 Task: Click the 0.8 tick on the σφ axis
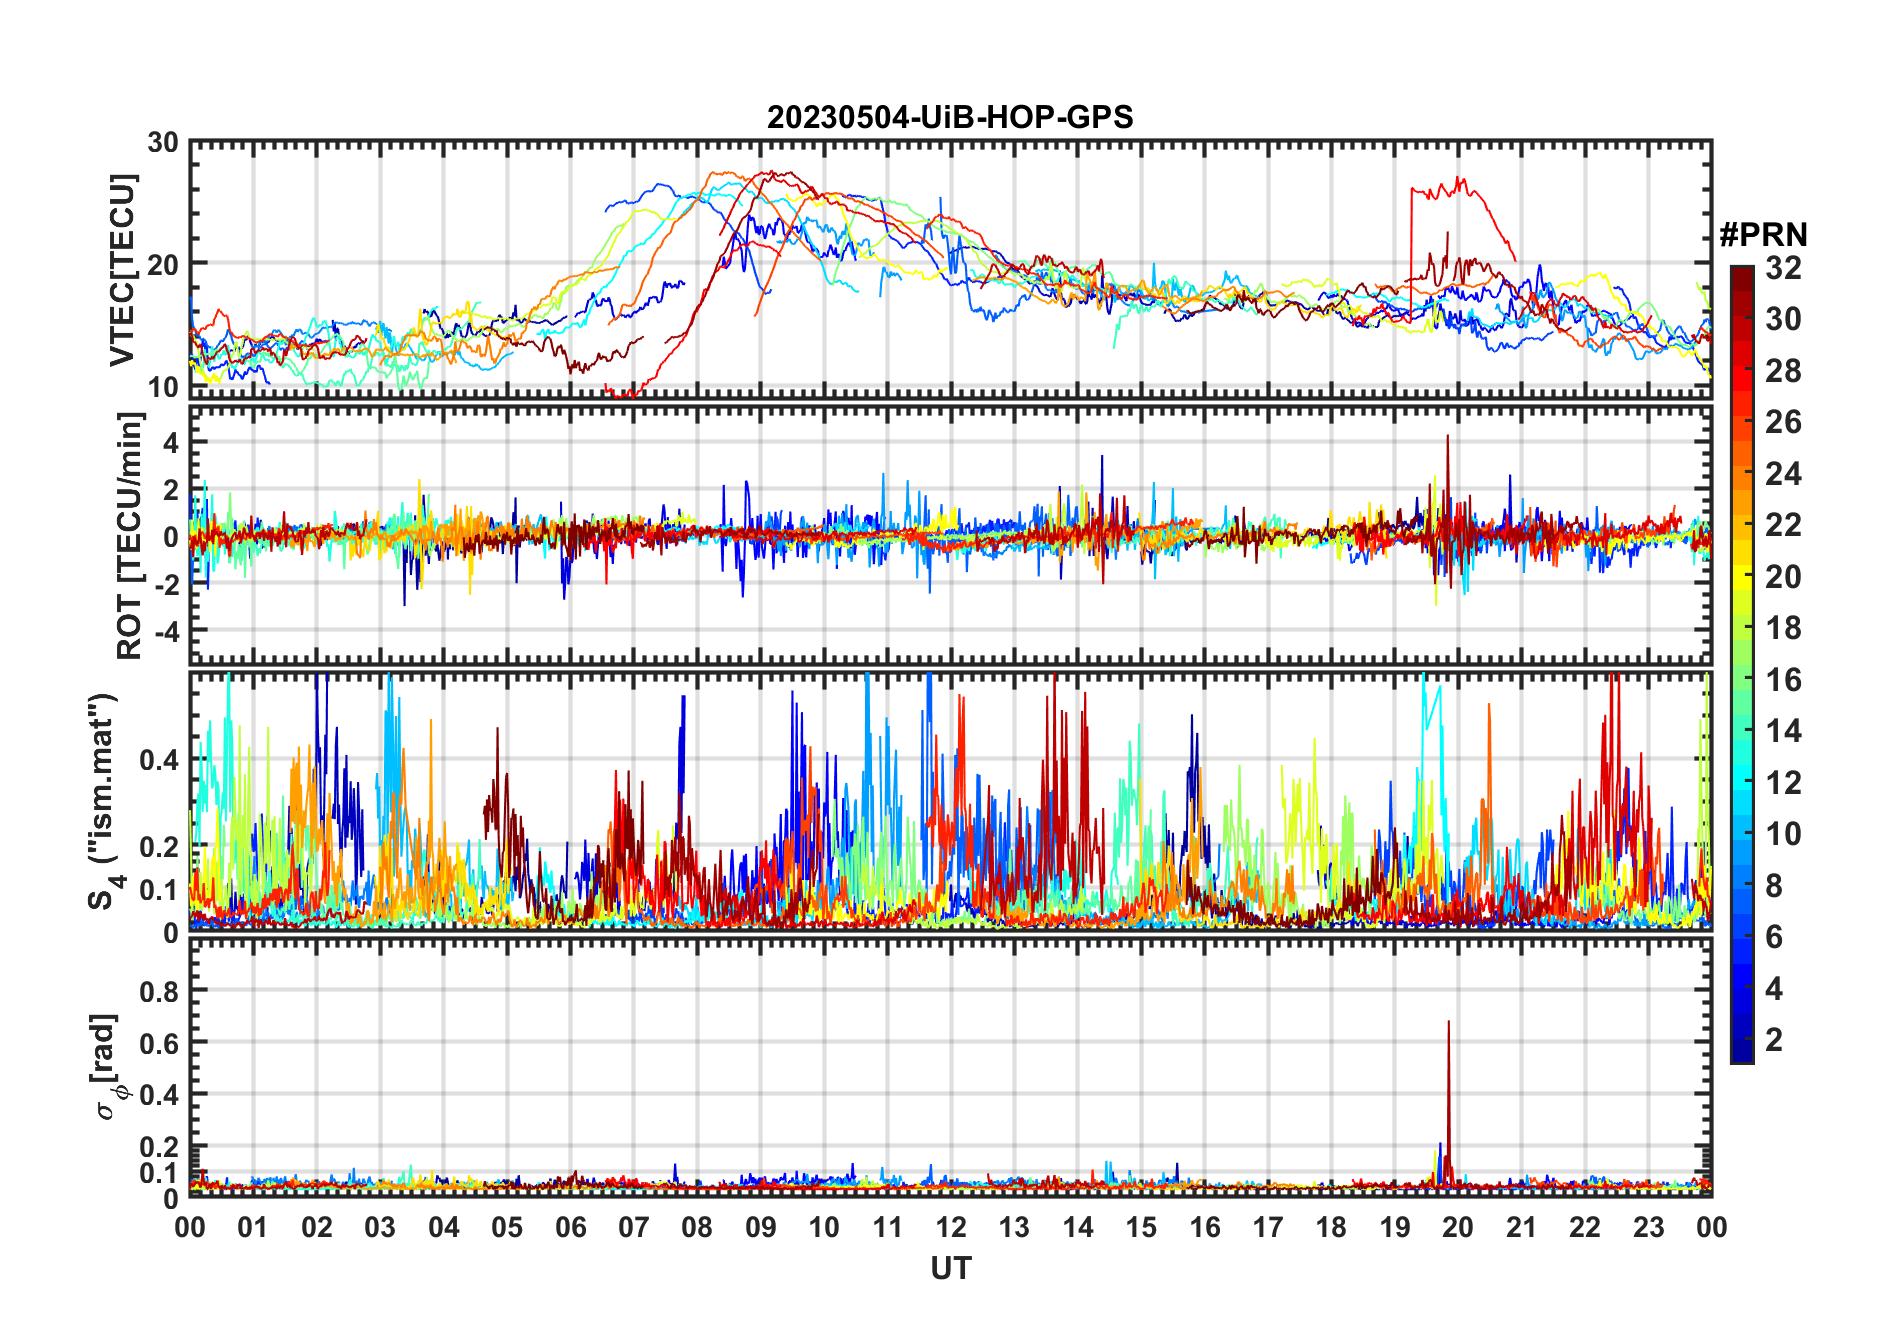[158, 991]
